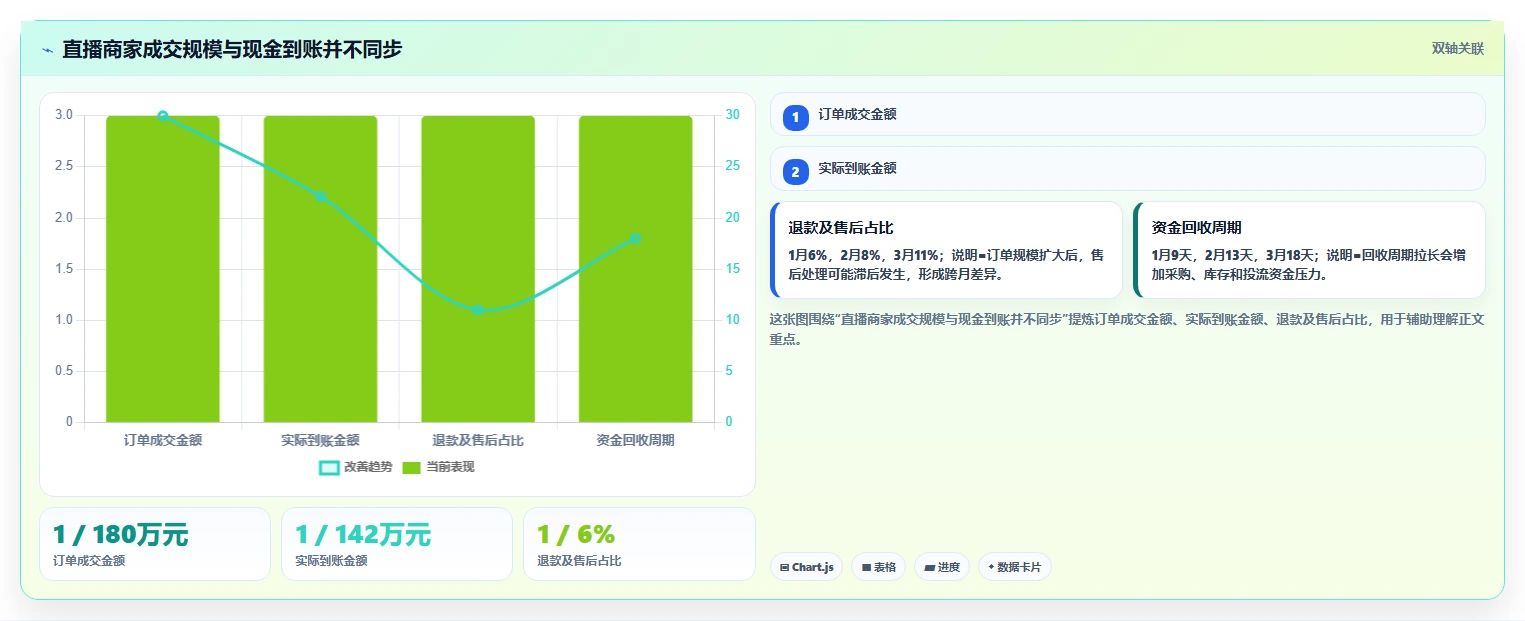Open the 退款及售后占比 info card
1525x621 pixels.
pyautogui.click(x=946, y=250)
